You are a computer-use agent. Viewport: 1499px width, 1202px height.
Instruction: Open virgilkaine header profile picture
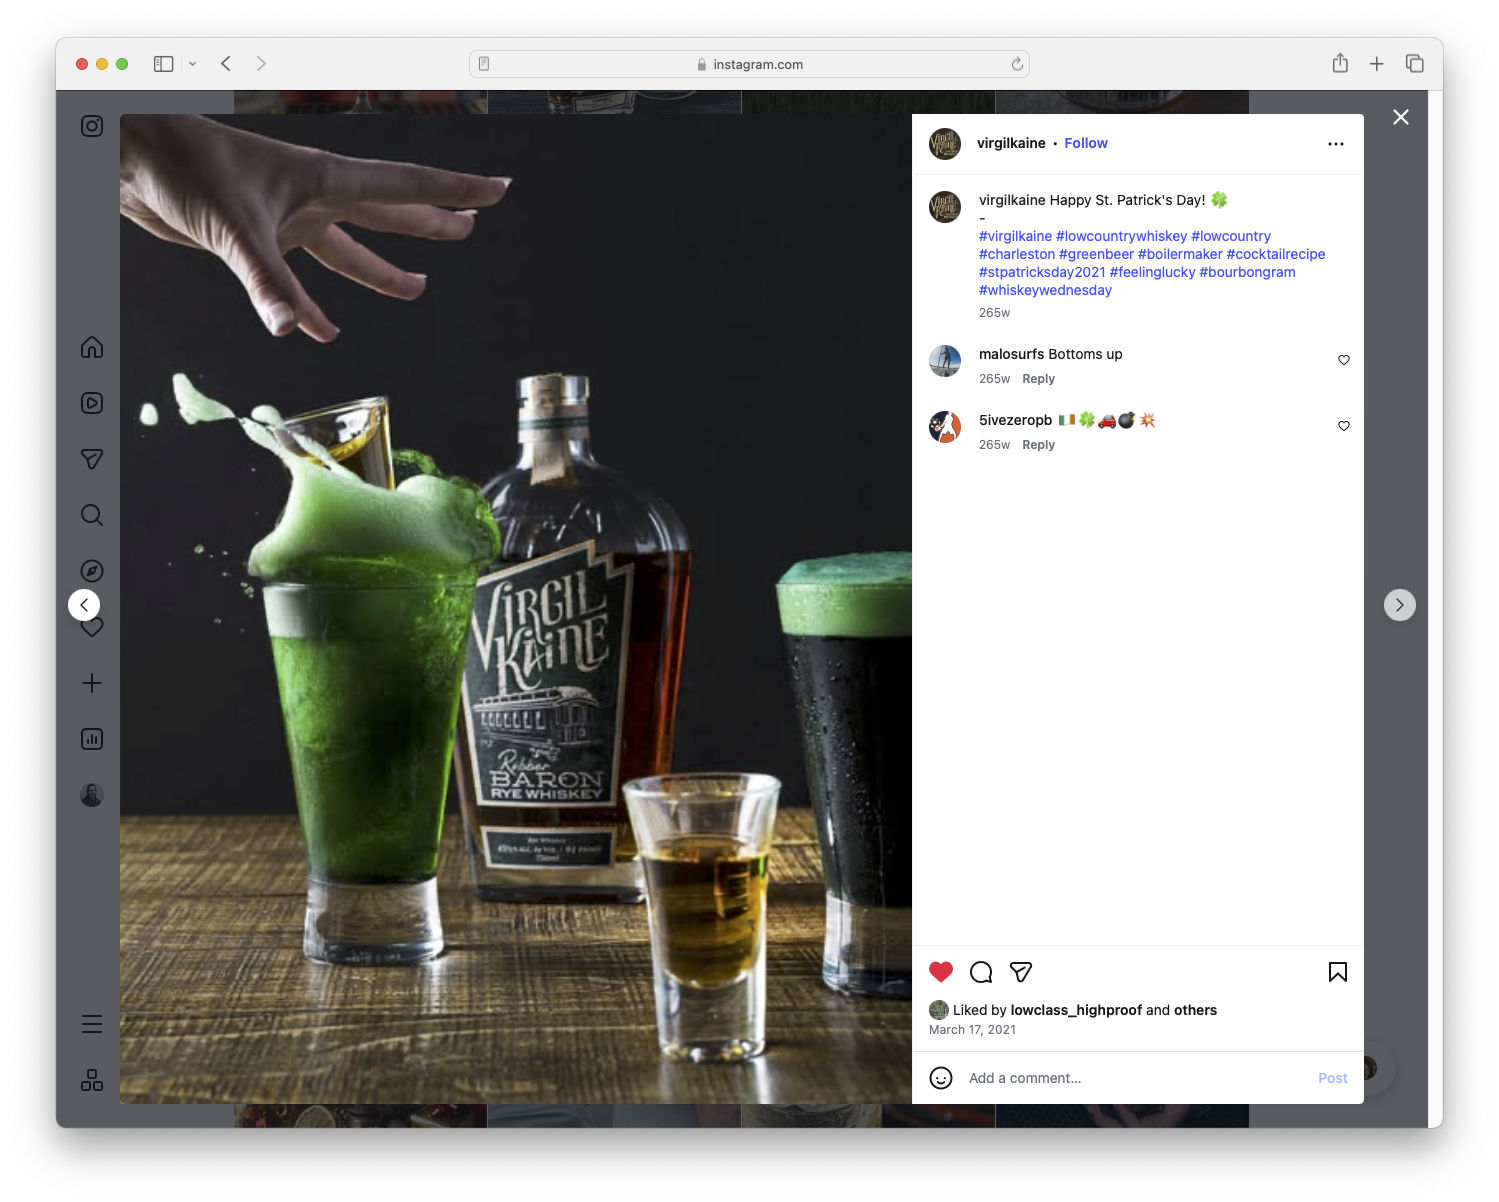[945, 144]
